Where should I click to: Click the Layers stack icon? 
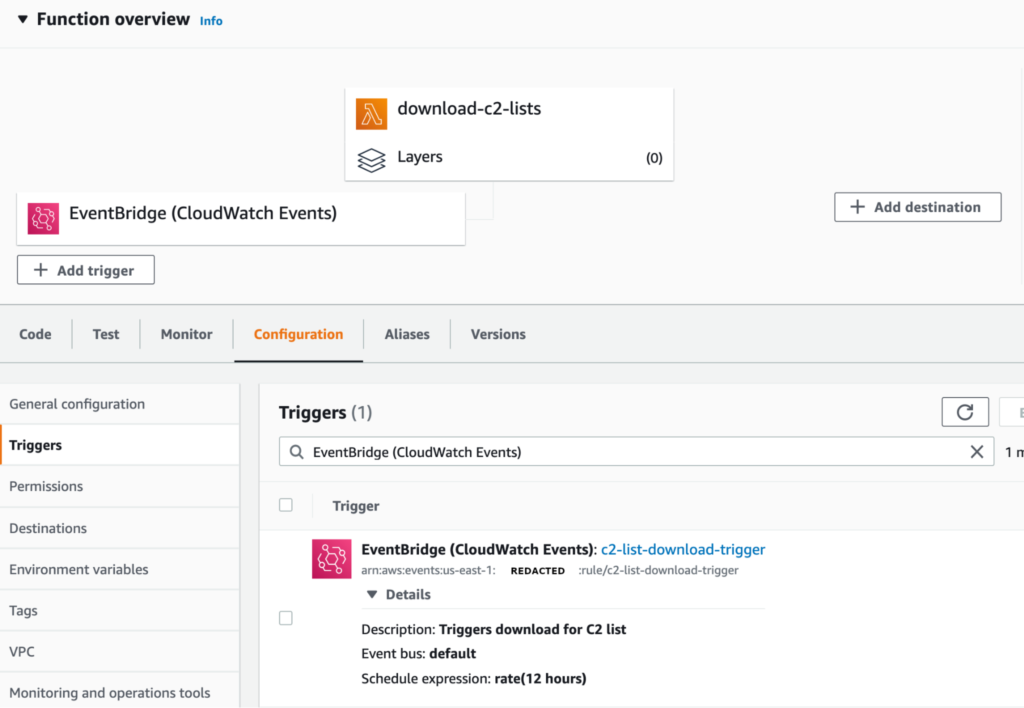click(x=371, y=159)
